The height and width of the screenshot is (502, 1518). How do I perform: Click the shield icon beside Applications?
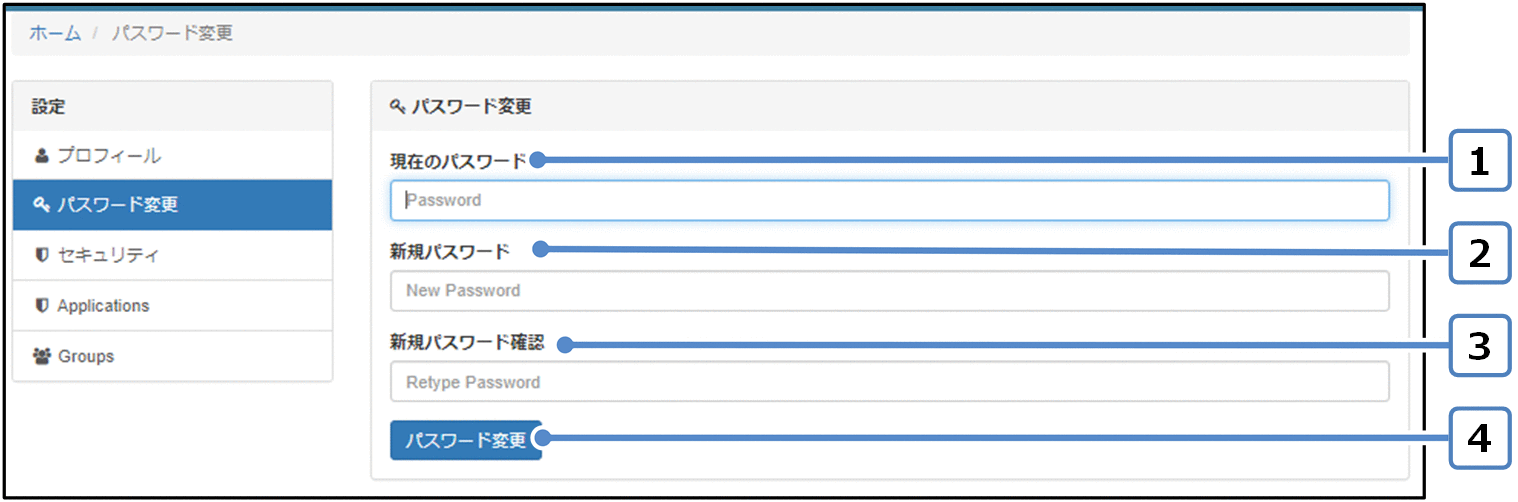(41, 305)
